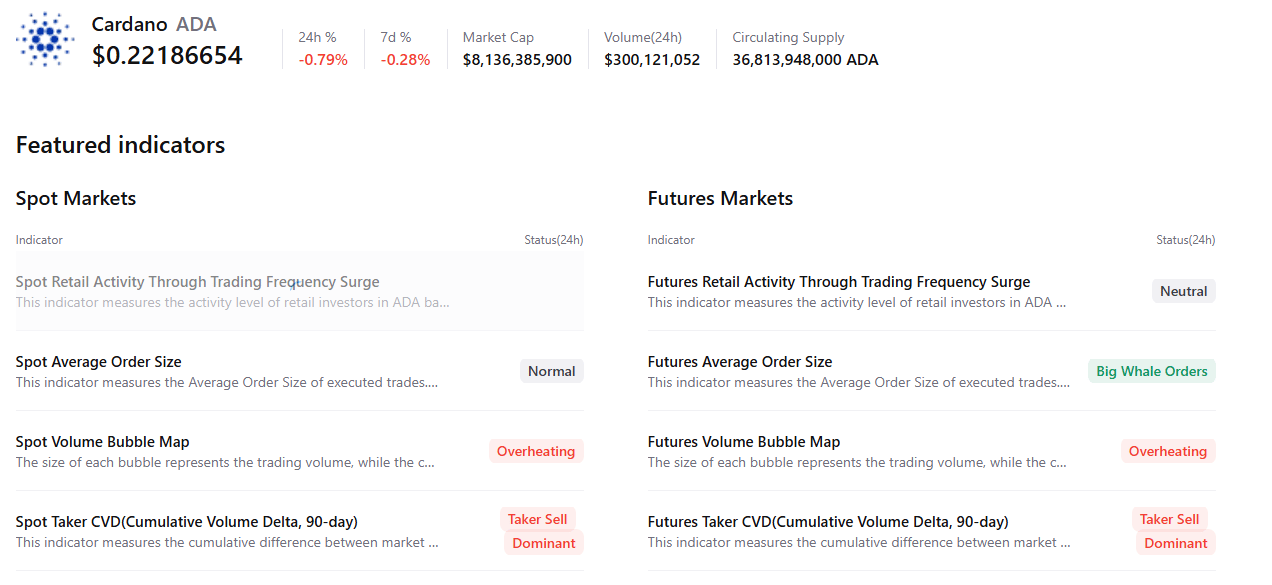Open Spot Volume Bubble Map indicator
1272x585 pixels.
(x=299, y=451)
